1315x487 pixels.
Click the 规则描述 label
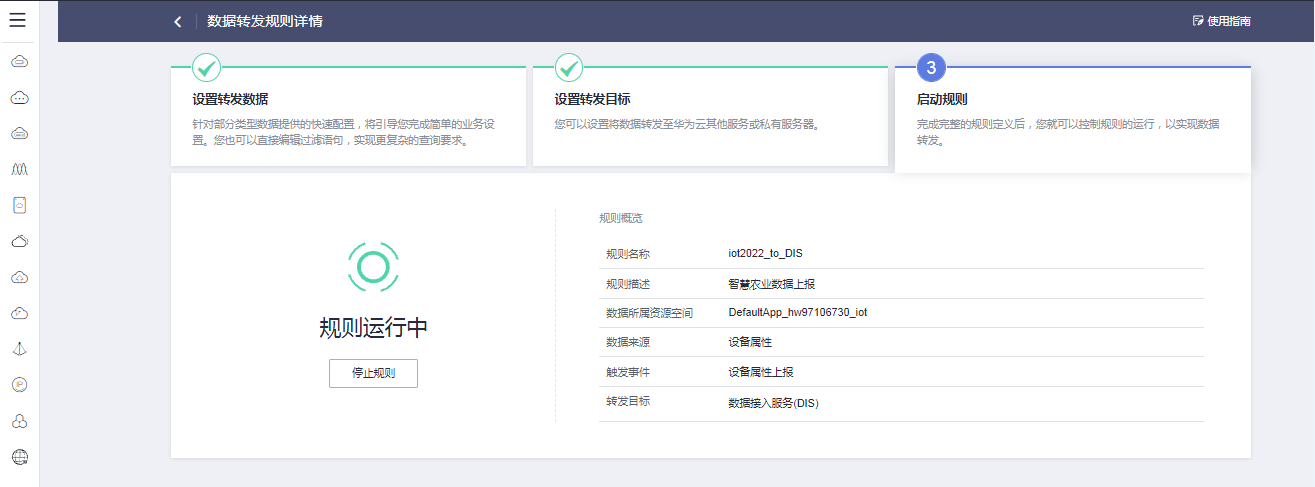(x=628, y=284)
